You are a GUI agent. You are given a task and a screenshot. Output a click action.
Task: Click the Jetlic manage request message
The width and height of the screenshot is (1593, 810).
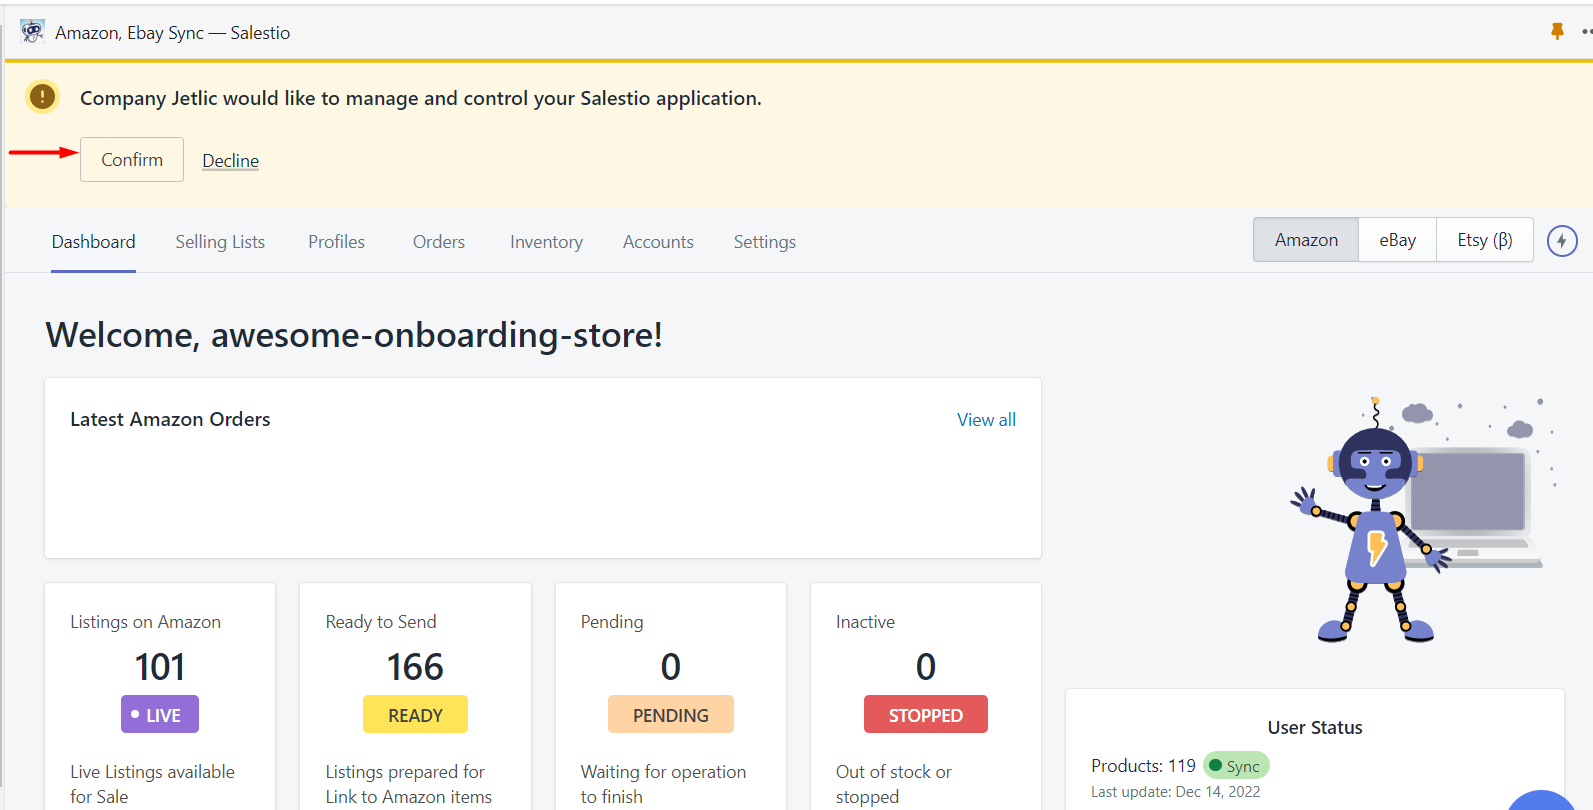pos(421,98)
